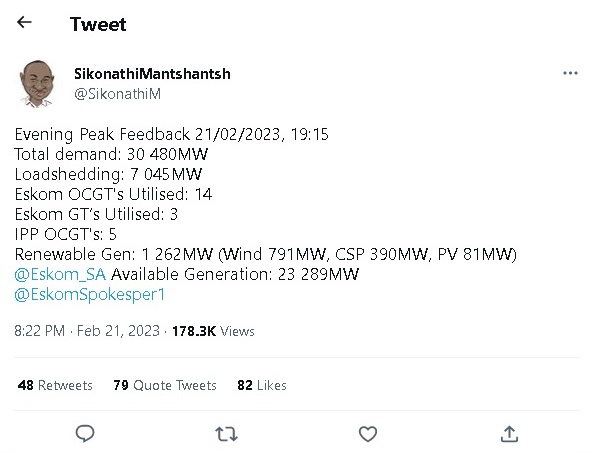This screenshot has width=596, height=453.
Task: Go back with the left arrow icon
Action: pyautogui.click(x=24, y=22)
